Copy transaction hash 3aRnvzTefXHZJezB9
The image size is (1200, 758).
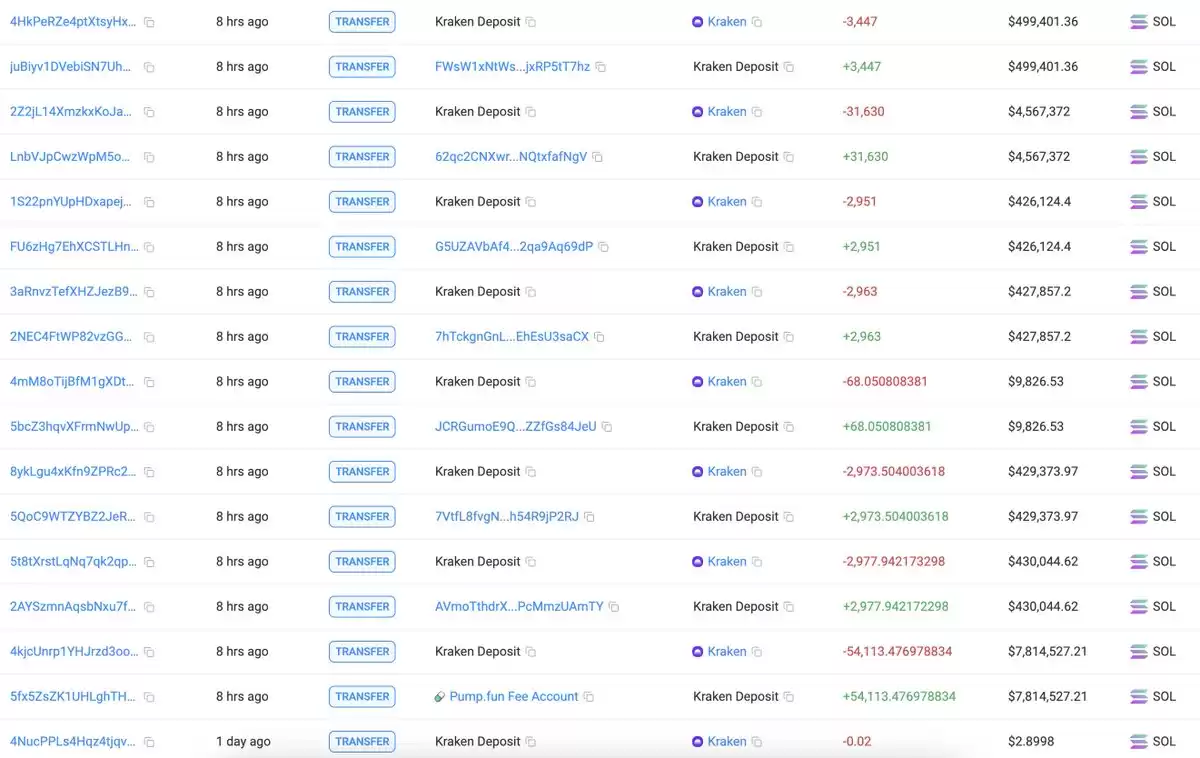[x=149, y=292]
